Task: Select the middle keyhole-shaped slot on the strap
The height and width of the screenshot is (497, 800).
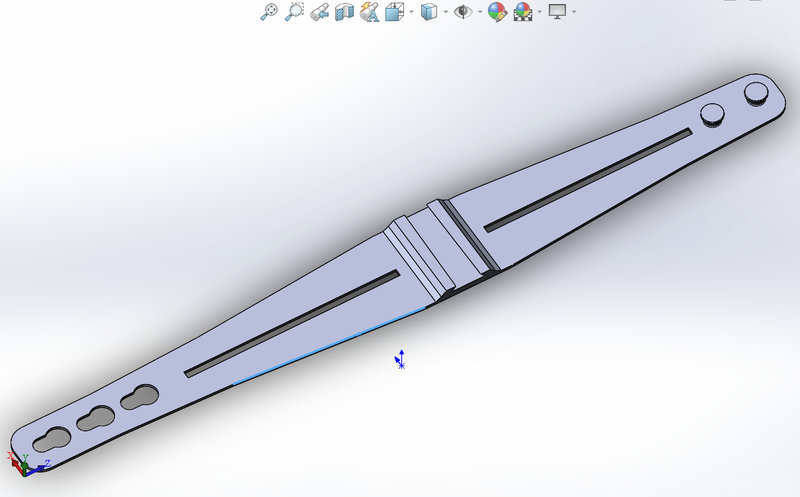Action: pos(96,418)
